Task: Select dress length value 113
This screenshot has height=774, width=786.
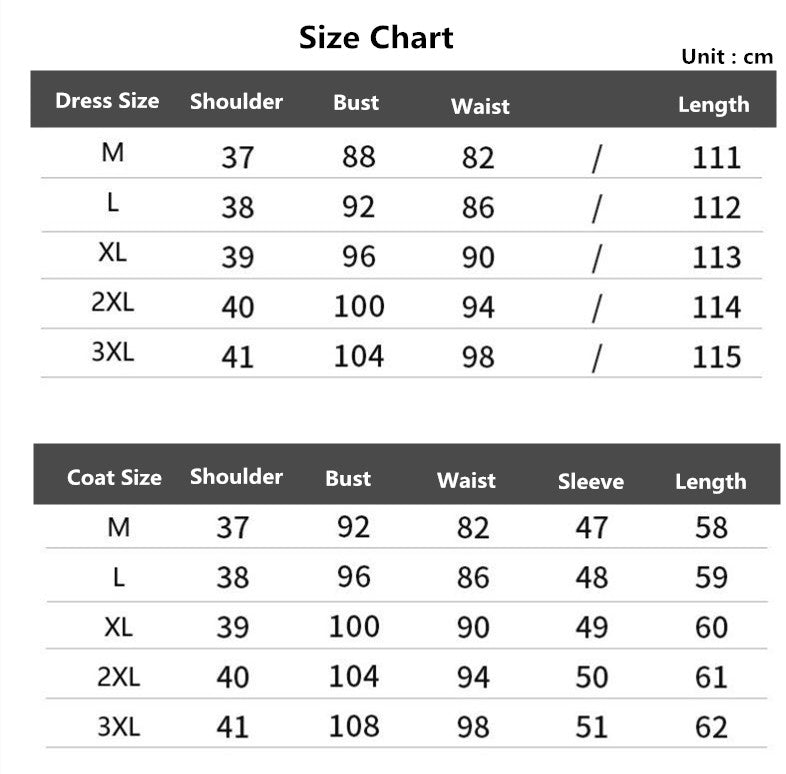Action: (716, 258)
